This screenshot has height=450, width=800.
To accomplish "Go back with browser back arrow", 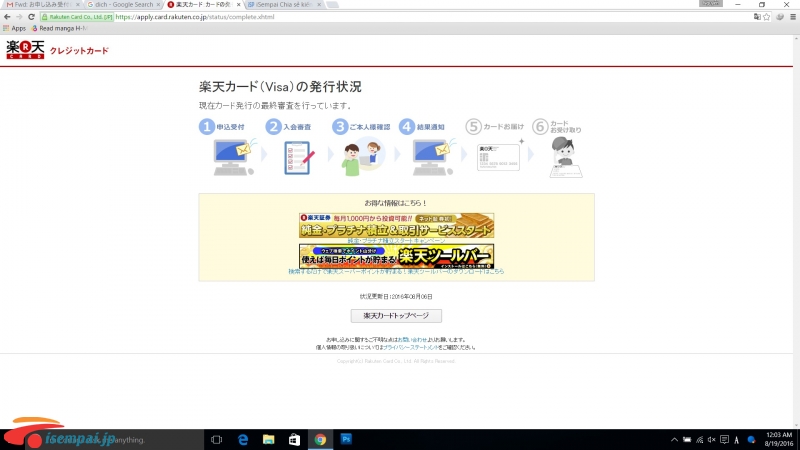I will [x=7, y=17].
